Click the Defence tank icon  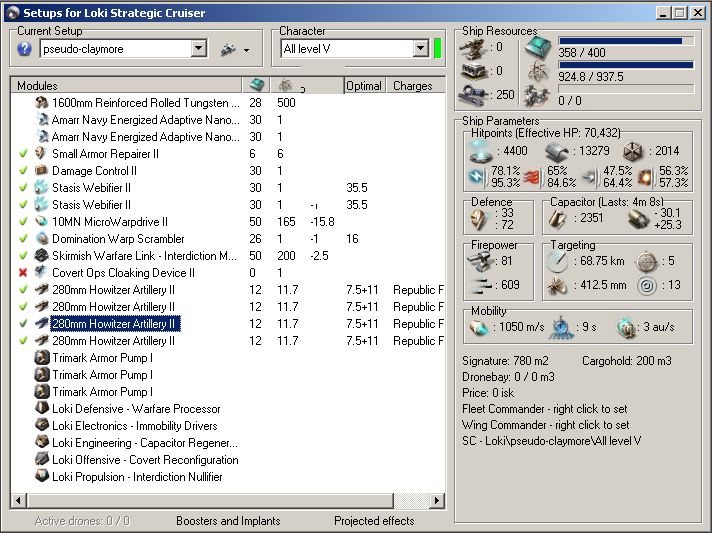click(x=482, y=220)
